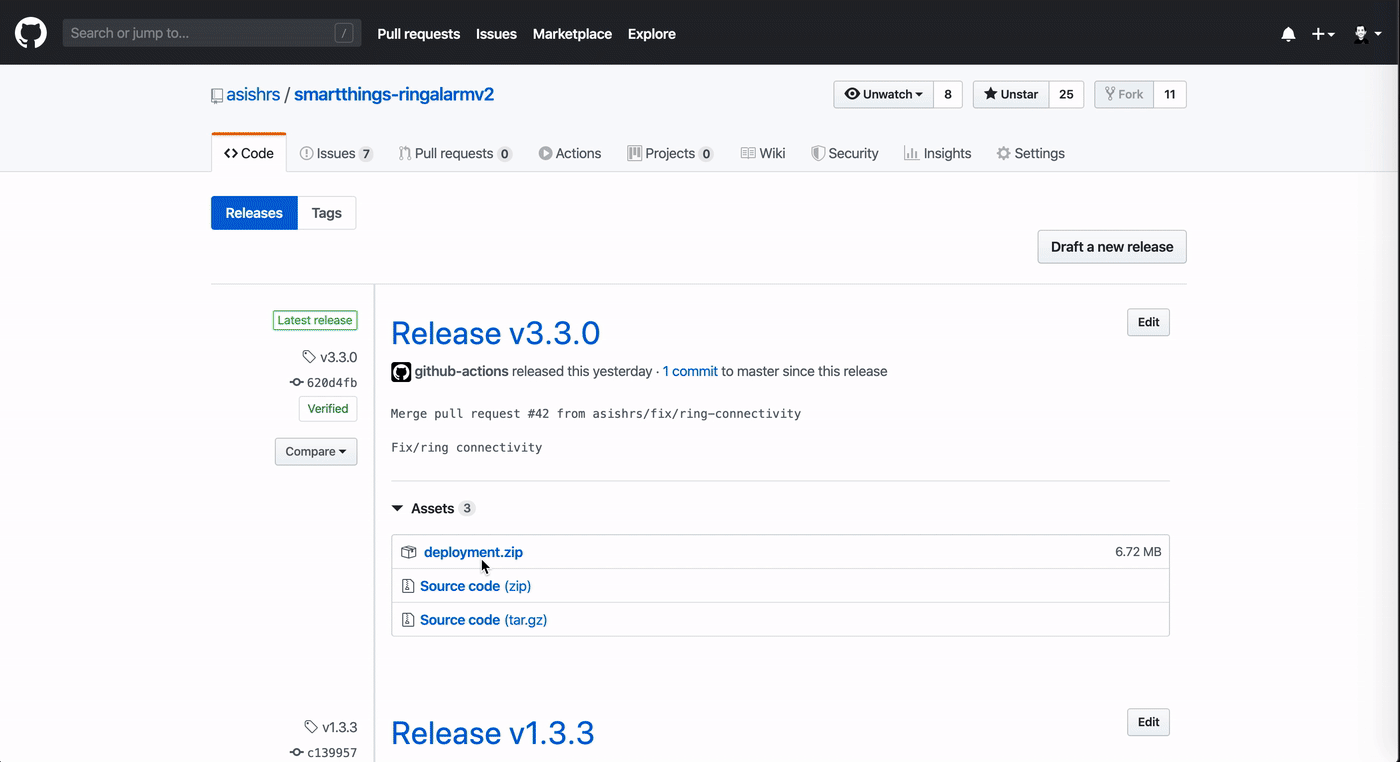Click the Source code tar.gz file icon
The height and width of the screenshot is (762, 1400).
tap(407, 620)
